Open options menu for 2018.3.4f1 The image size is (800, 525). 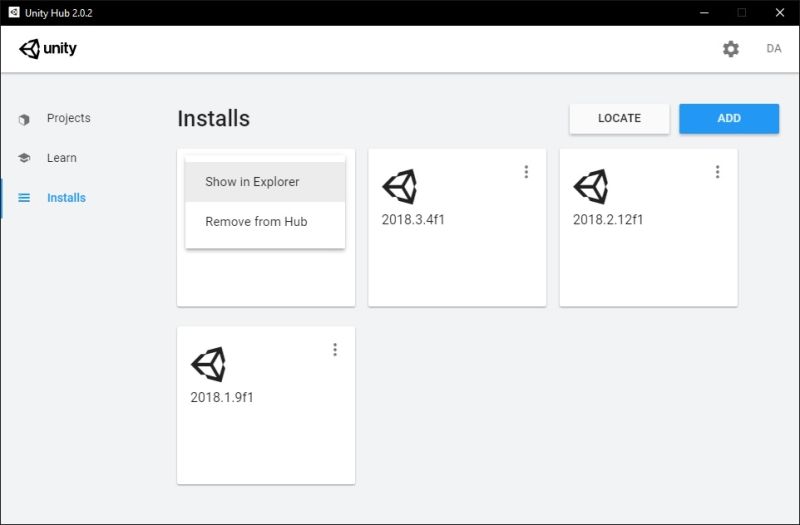pos(526,172)
